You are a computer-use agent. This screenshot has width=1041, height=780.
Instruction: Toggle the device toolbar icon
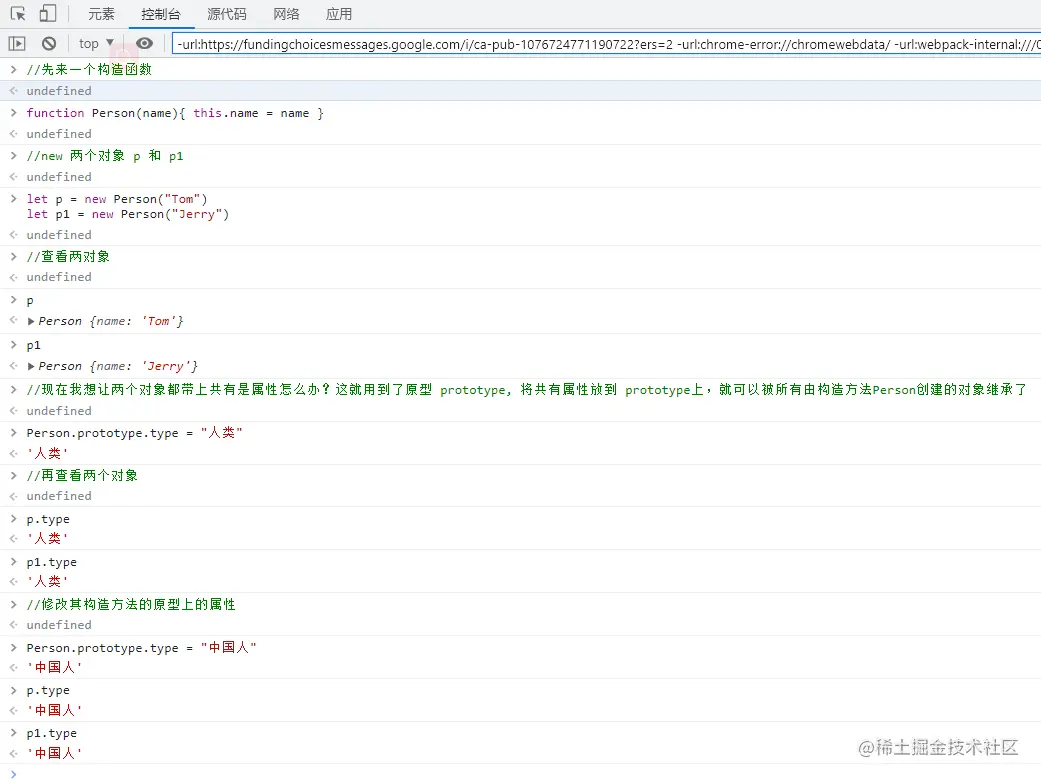(48, 14)
